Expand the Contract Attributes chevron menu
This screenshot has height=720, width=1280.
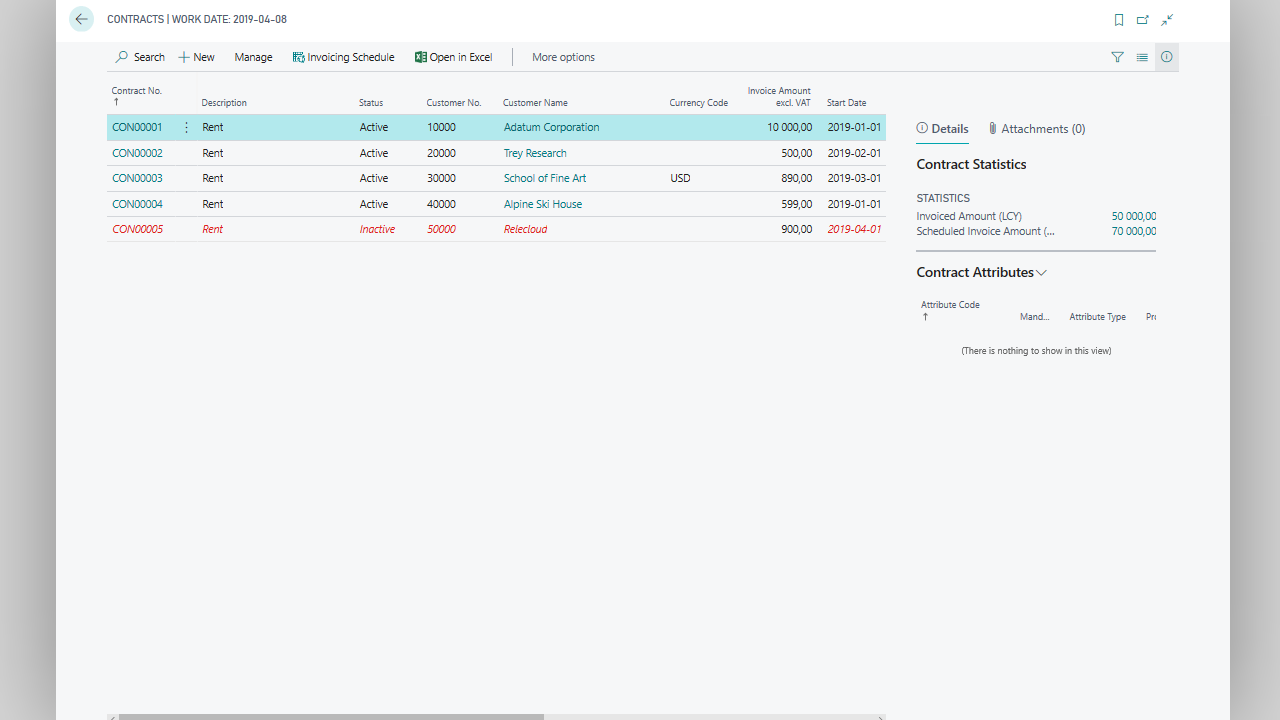(x=1041, y=272)
